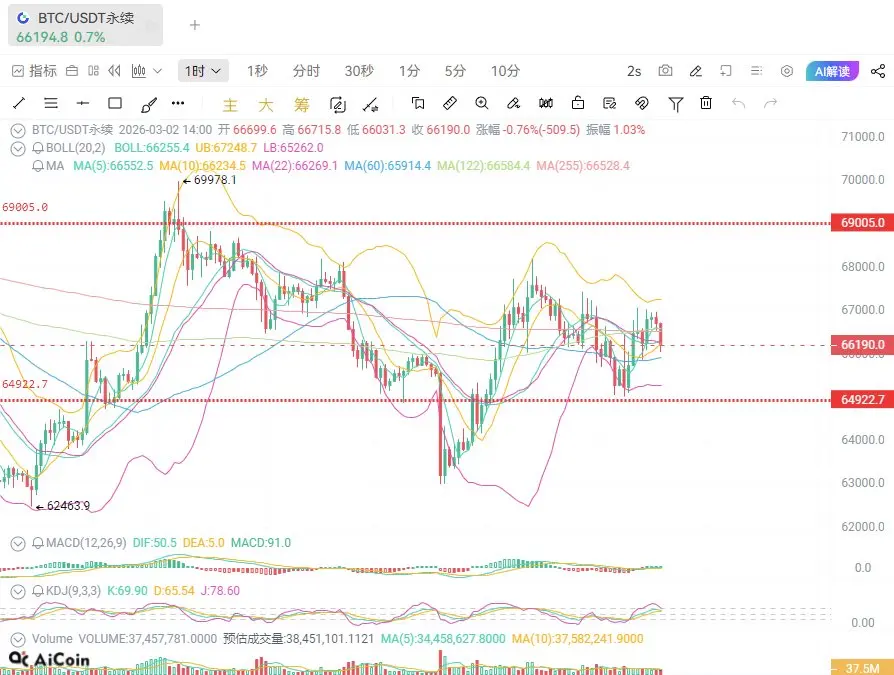Click the 2s refresh interval
894x675 pixels.
point(634,71)
